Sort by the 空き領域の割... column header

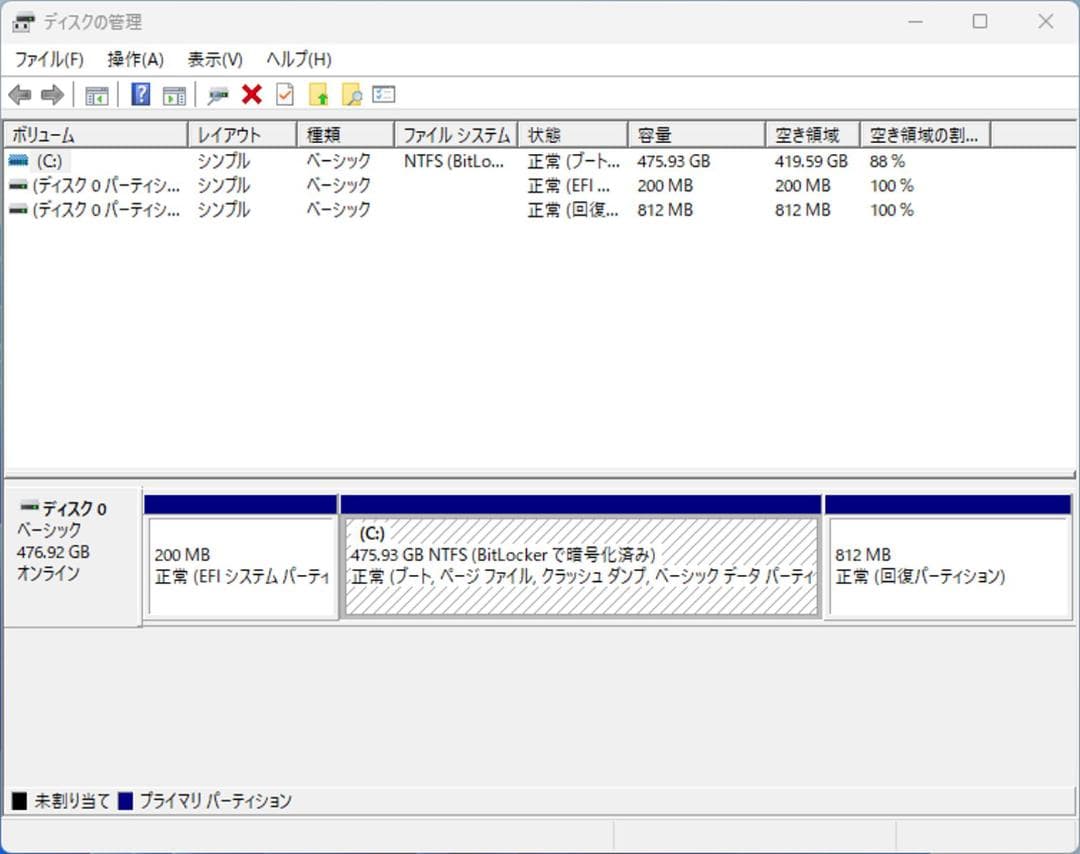(926, 134)
